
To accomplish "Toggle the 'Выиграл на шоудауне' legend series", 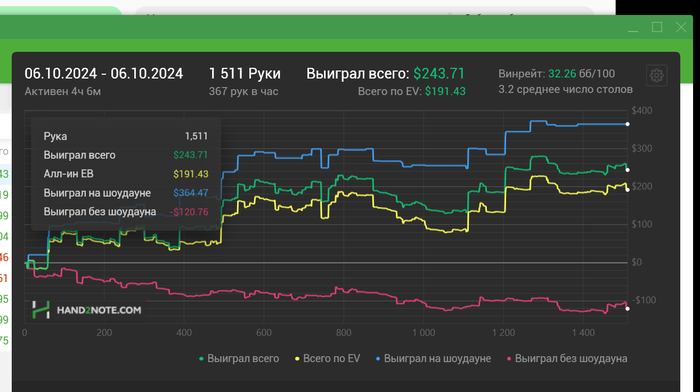I will click(x=433, y=359).
